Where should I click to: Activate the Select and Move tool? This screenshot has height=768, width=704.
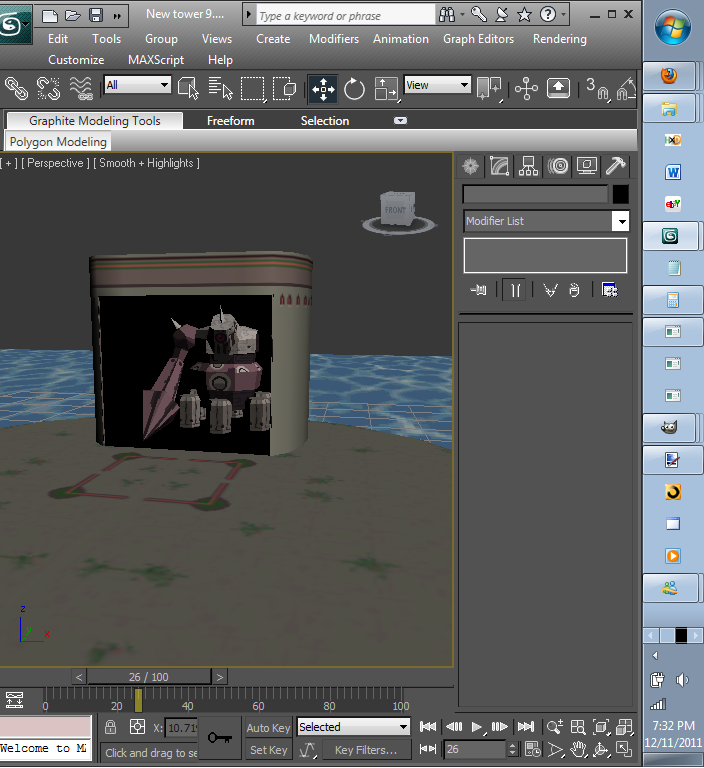[322, 89]
